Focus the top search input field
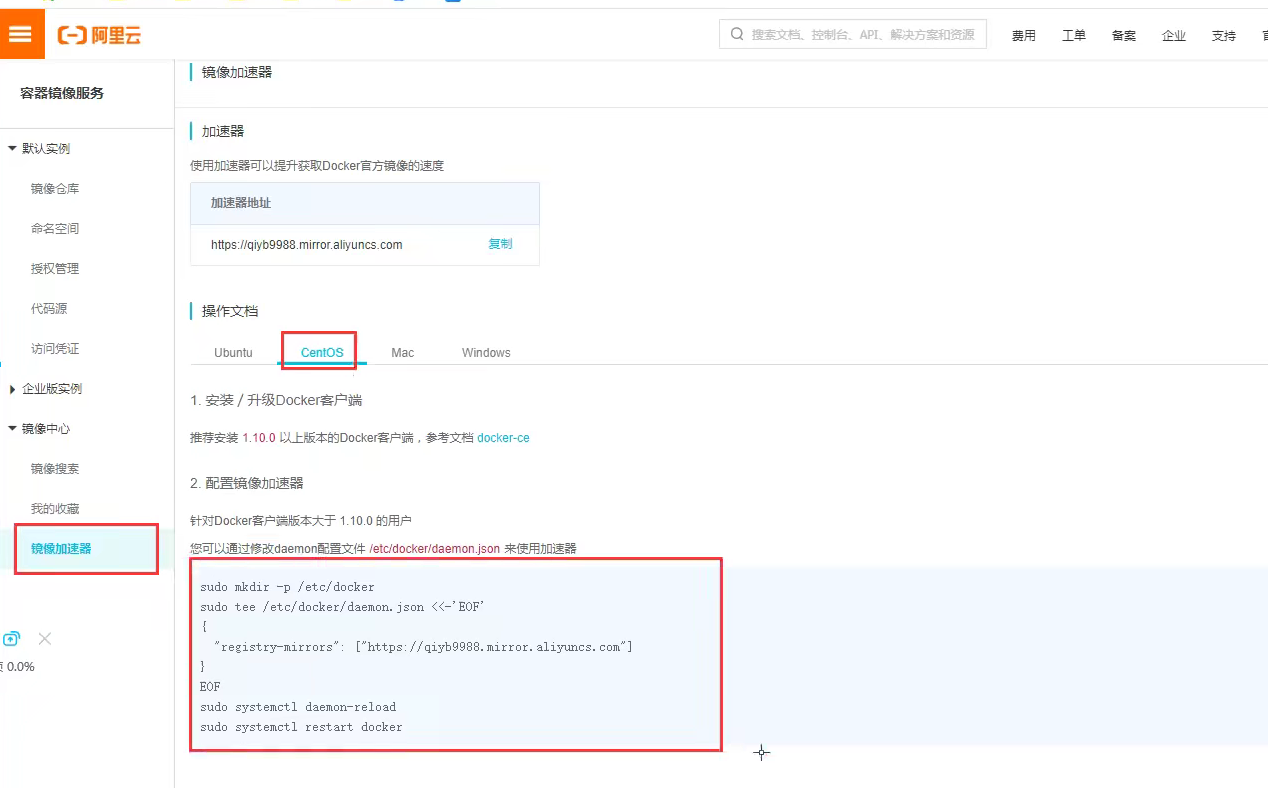 pyautogui.click(x=853, y=34)
